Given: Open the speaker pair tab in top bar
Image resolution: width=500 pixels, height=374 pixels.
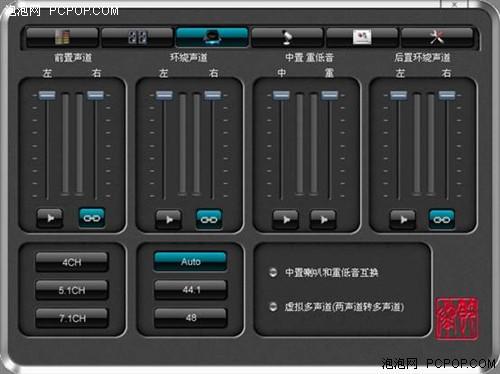Looking at the screenshot, I should [x=137, y=37].
